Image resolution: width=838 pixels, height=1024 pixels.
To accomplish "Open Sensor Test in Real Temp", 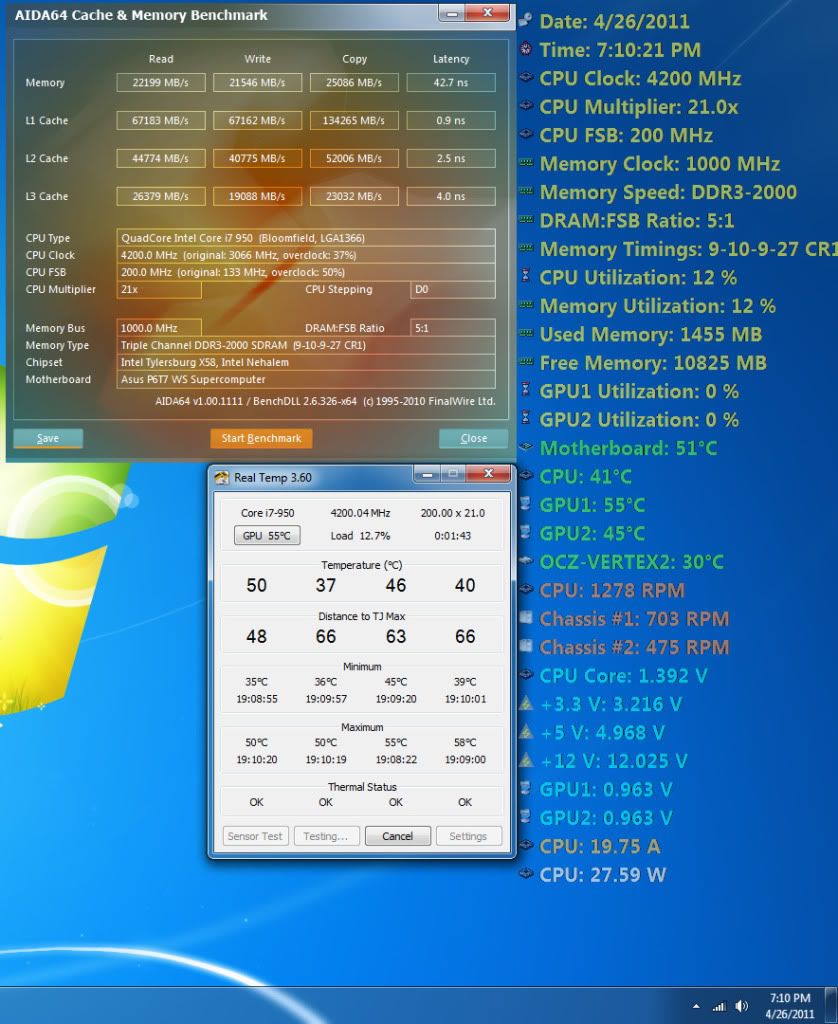I will click(255, 836).
